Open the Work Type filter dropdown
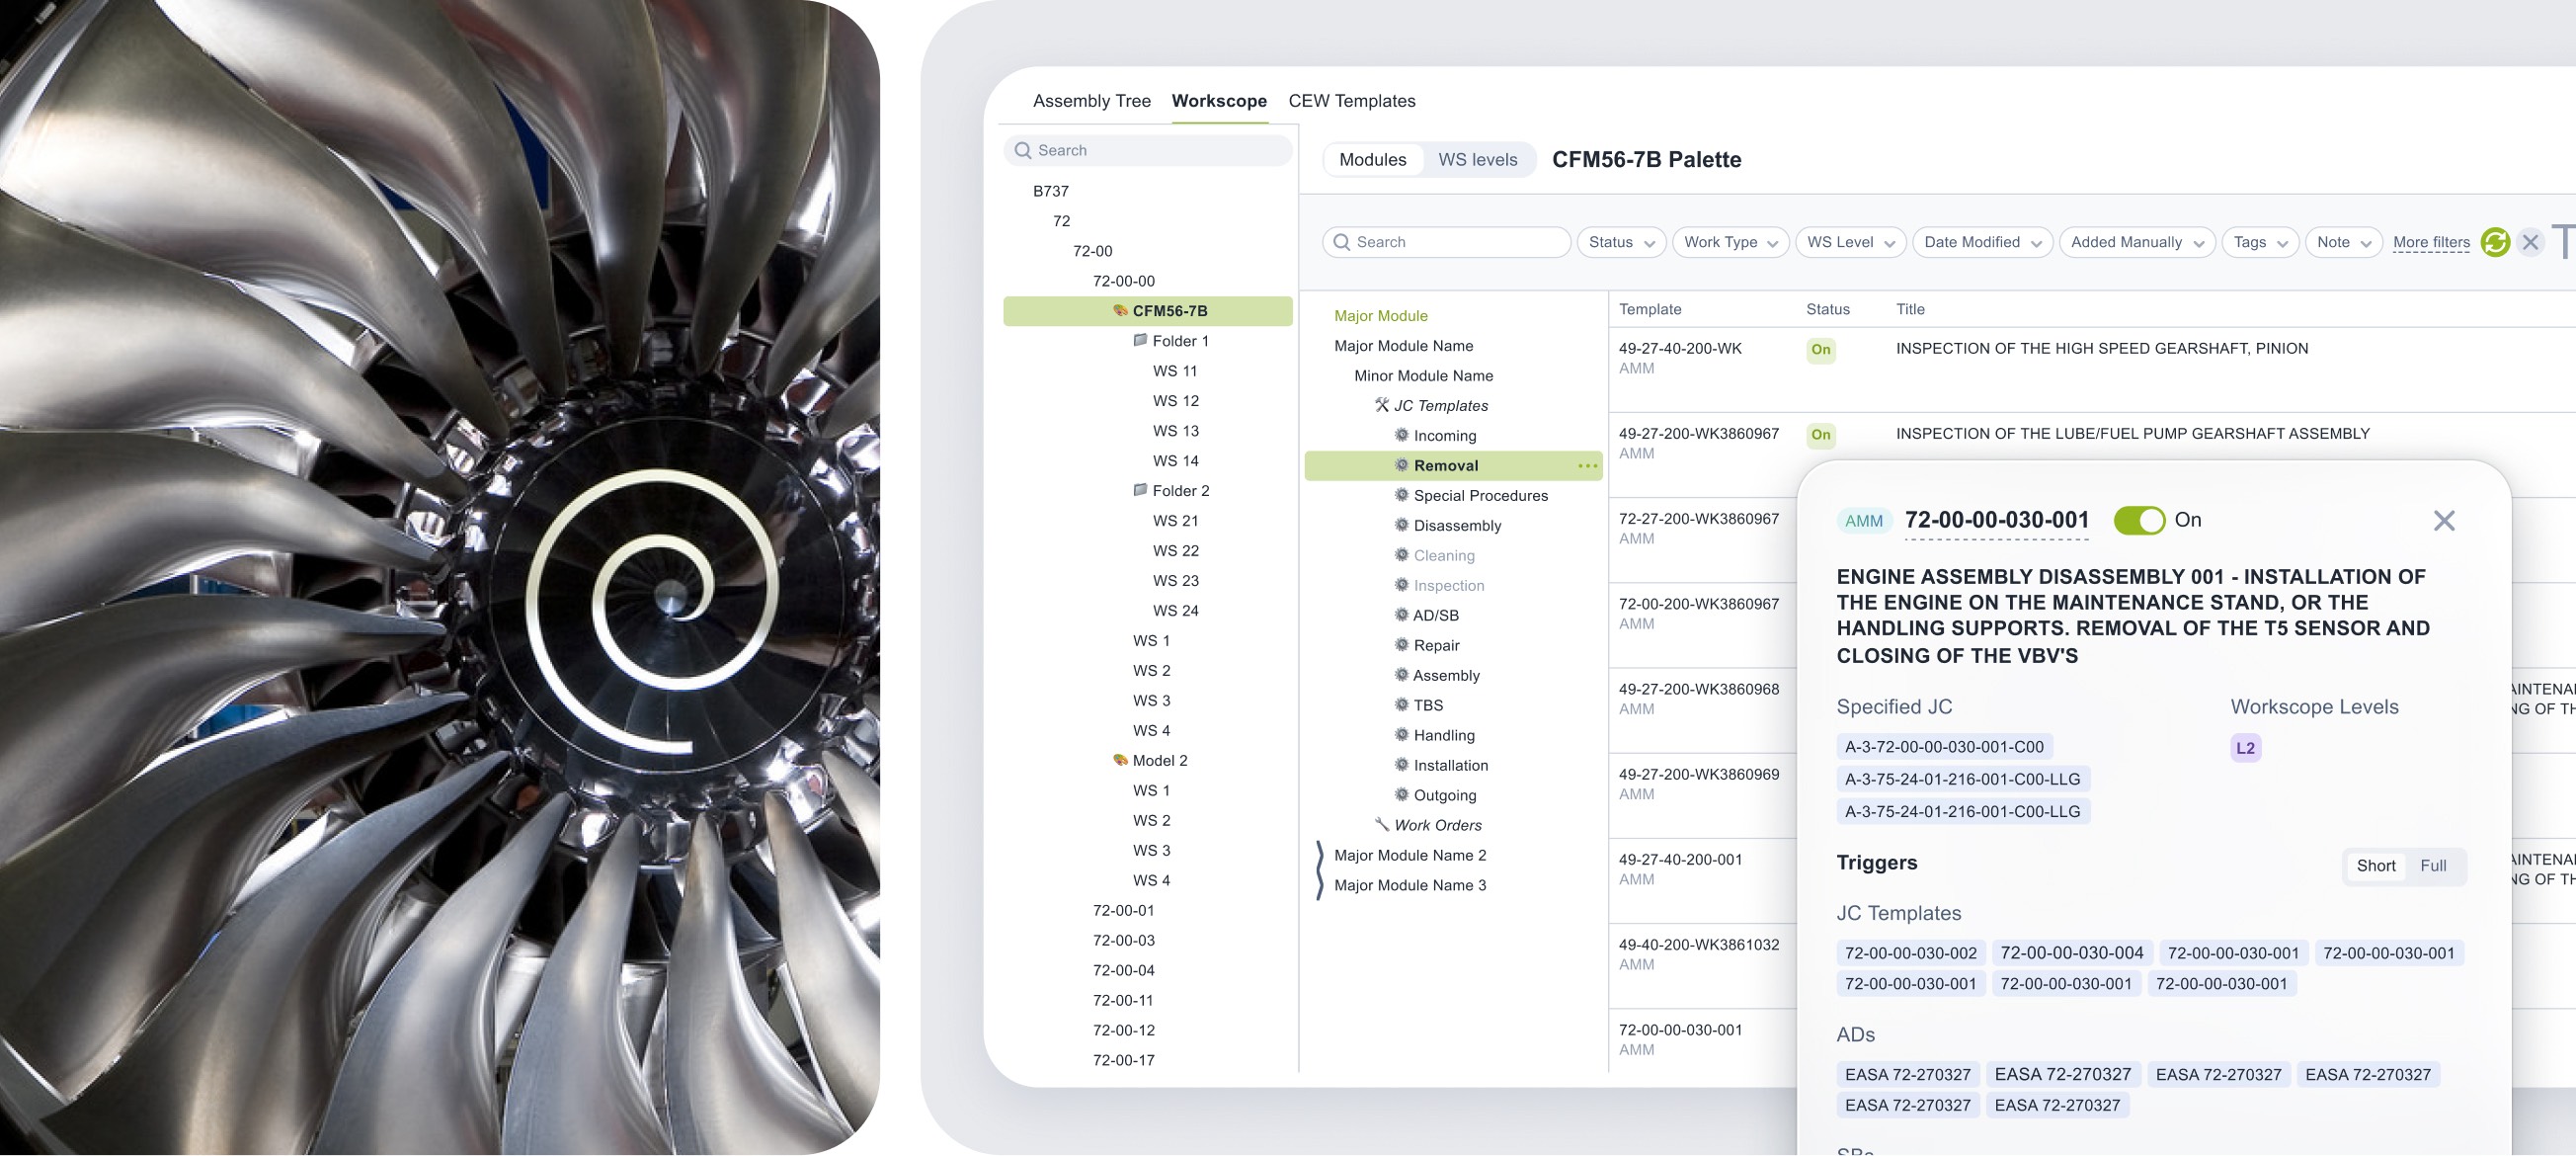2576x1156 pixels. pyautogui.click(x=1729, y=242)
